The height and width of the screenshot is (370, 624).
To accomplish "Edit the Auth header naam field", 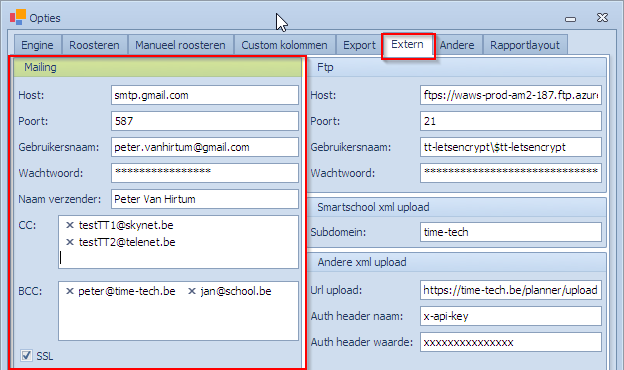I will pos(511,316).
